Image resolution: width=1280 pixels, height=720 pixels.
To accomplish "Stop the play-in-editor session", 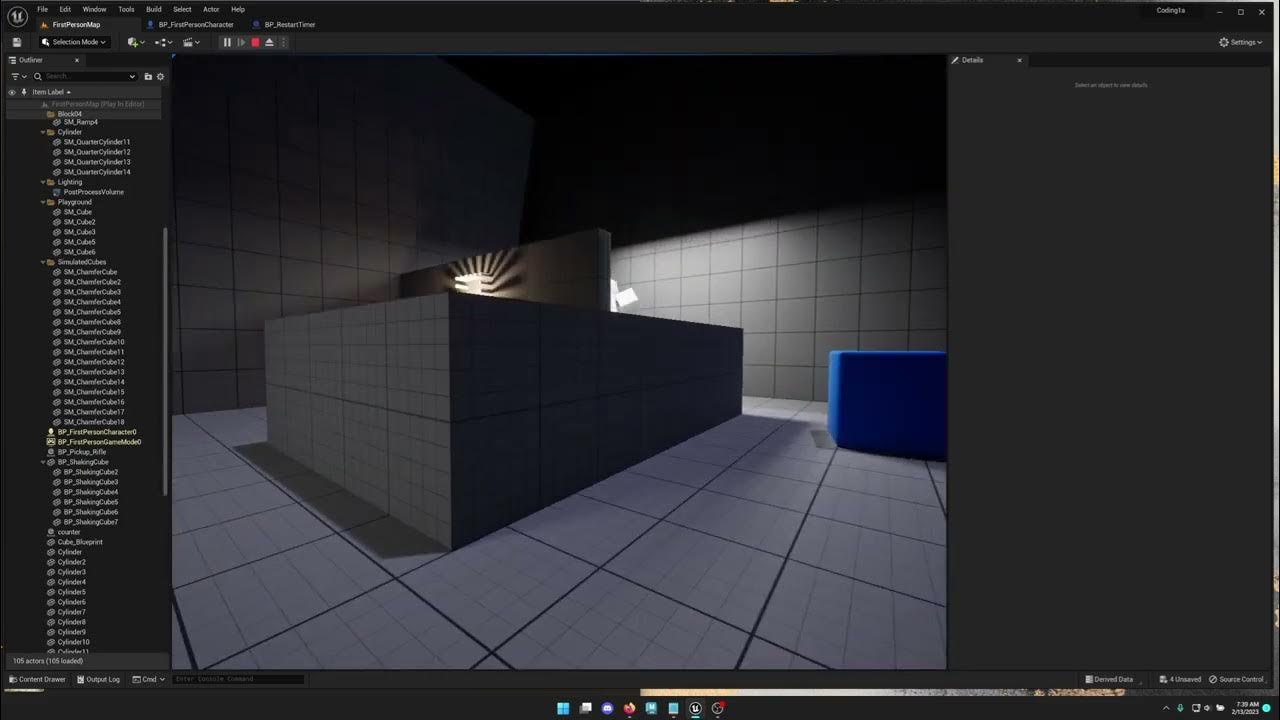I will pyautogui.click(x=255, y=42).
